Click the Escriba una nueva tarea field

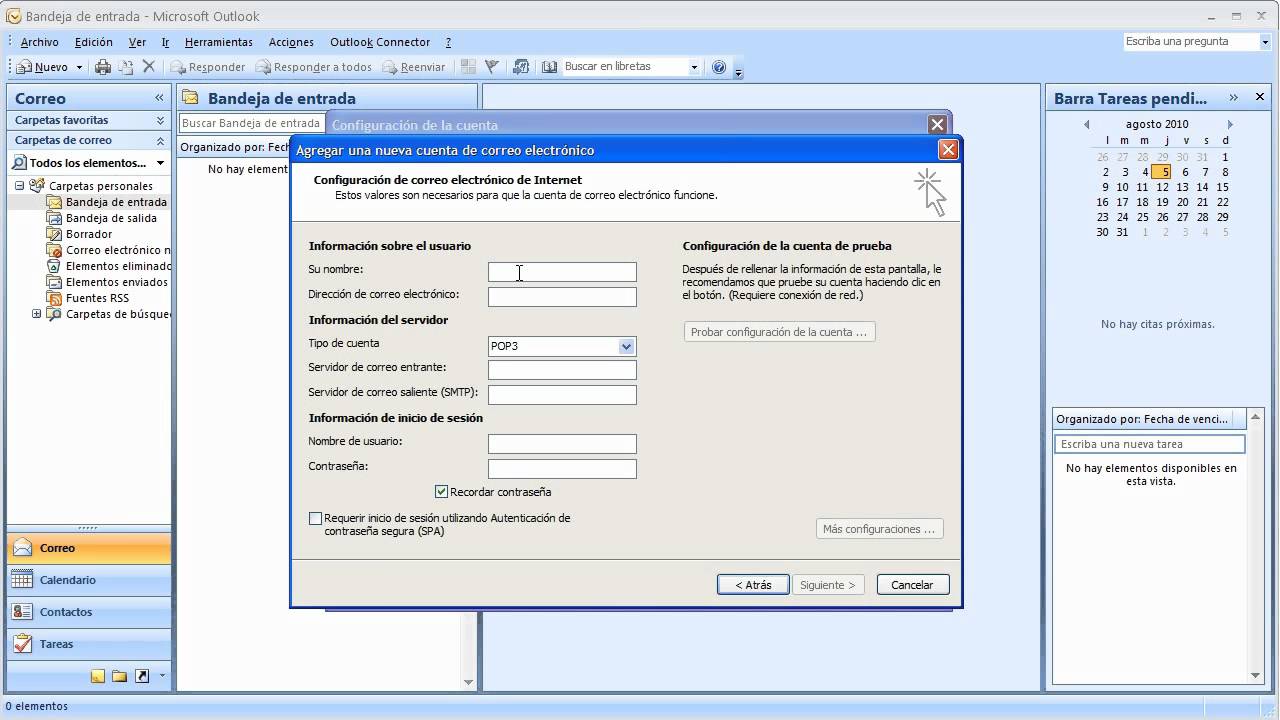point(1150,444)
